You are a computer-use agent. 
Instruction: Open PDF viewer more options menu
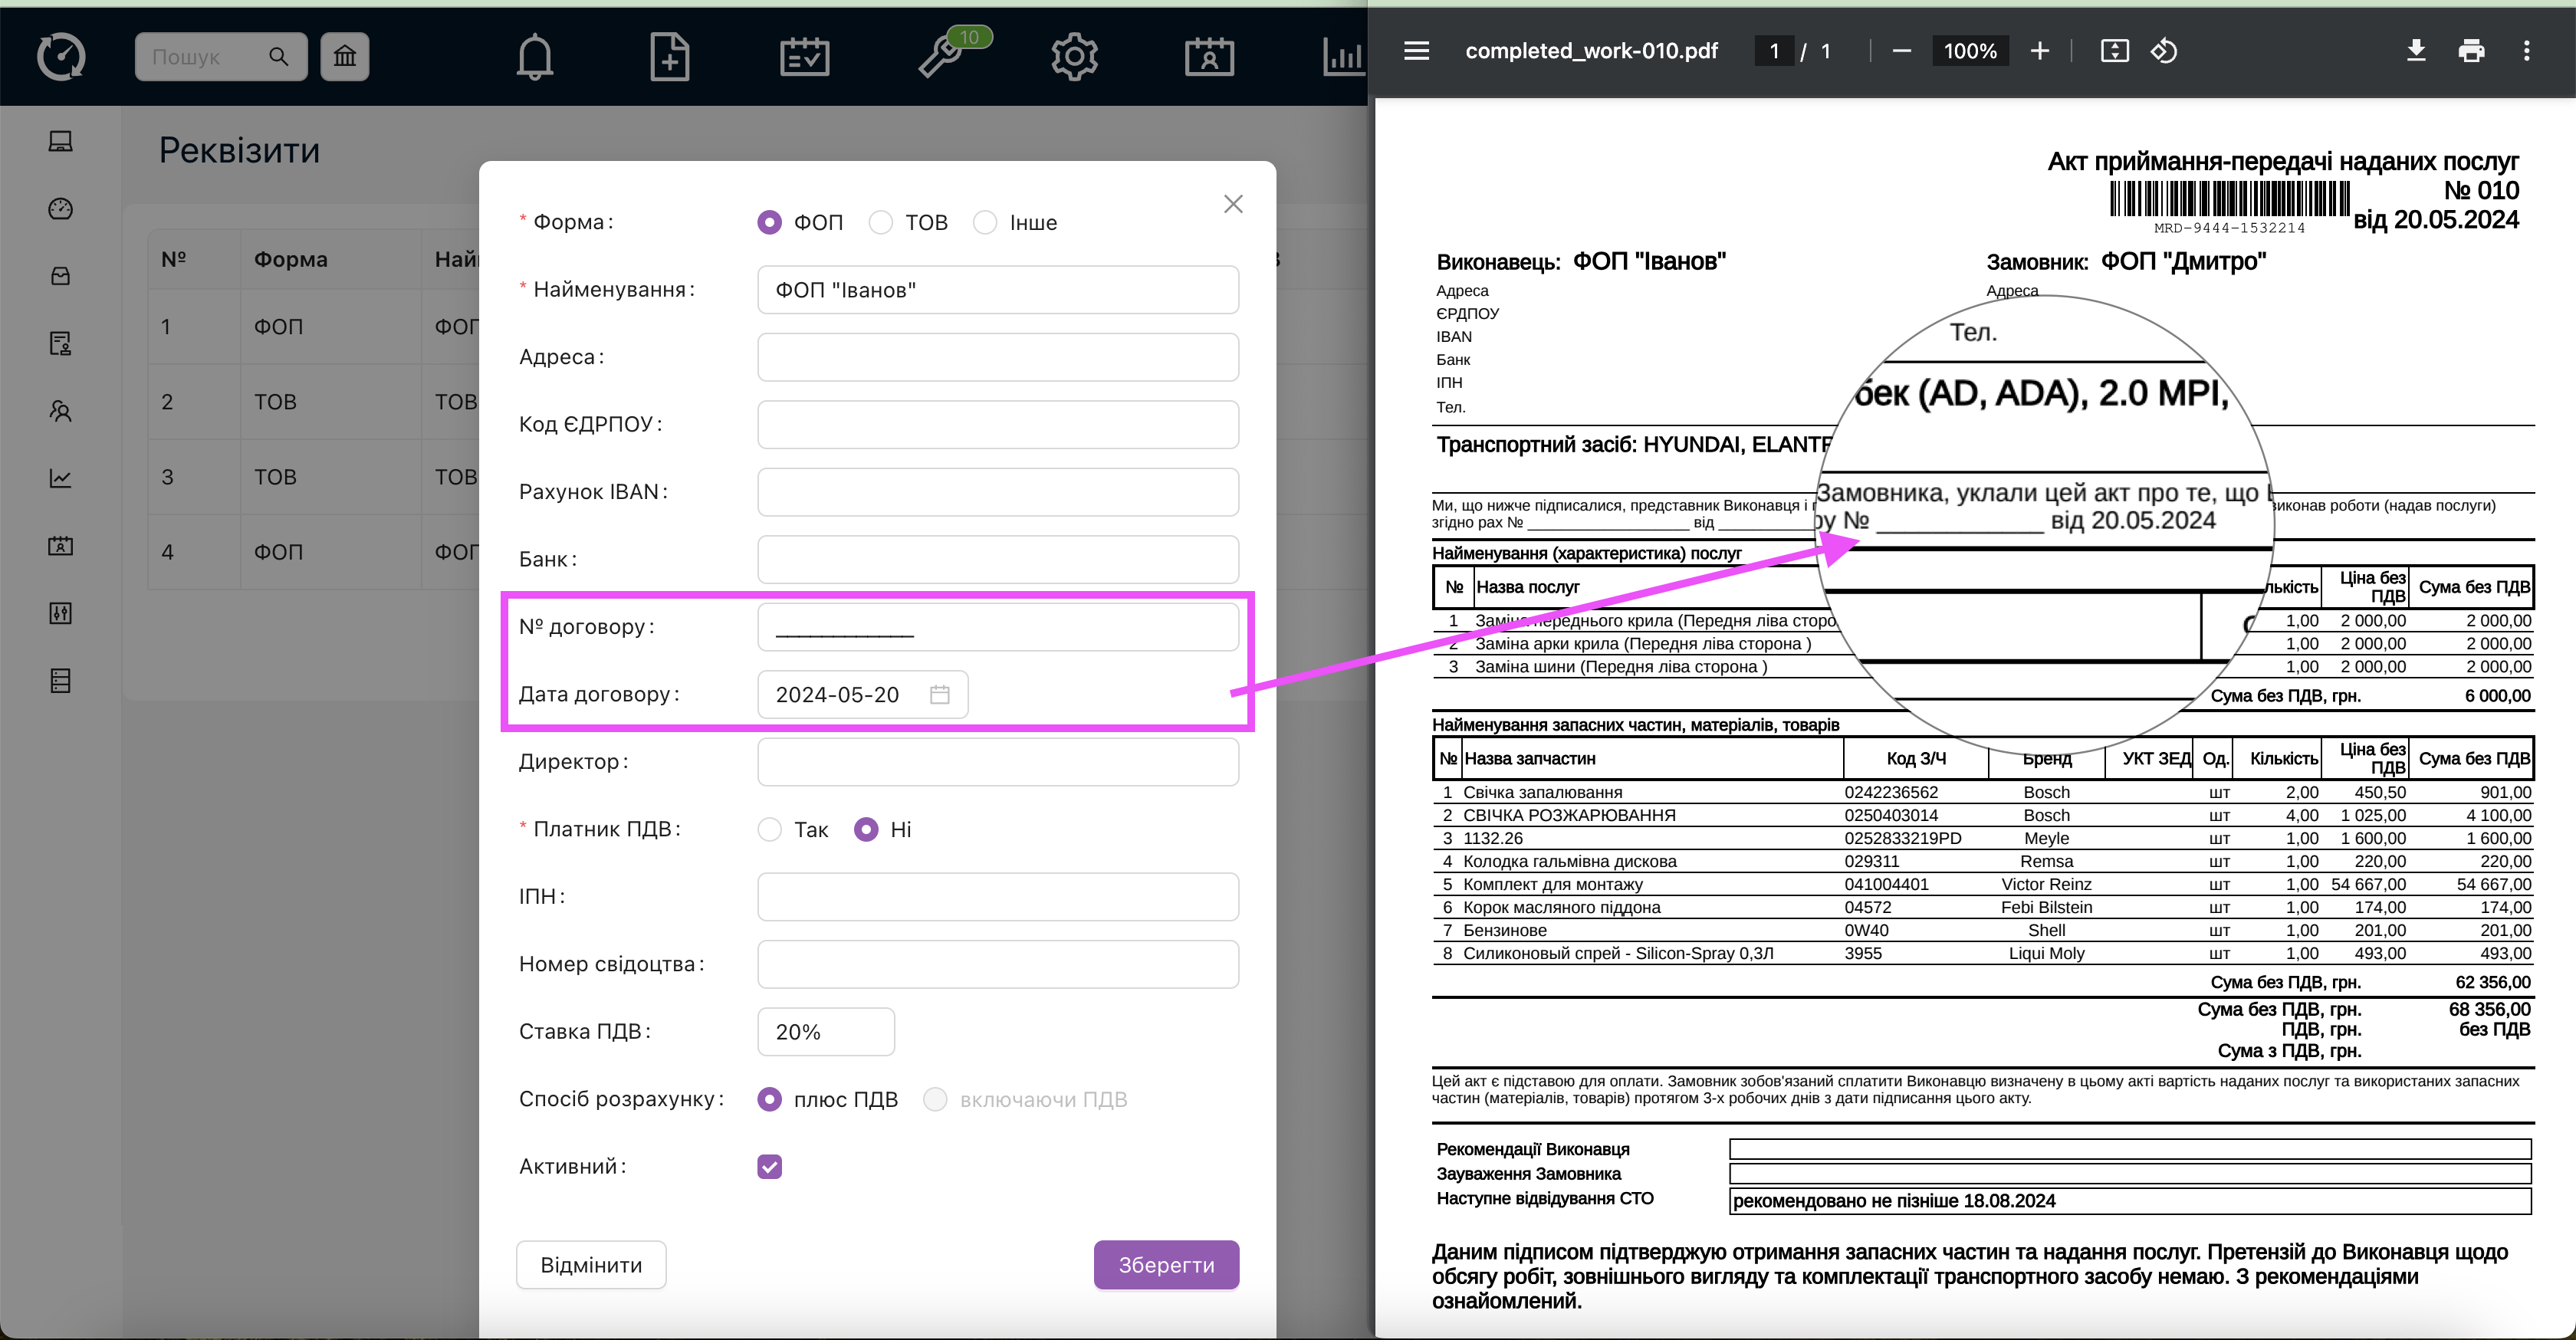pos(2526,51)
